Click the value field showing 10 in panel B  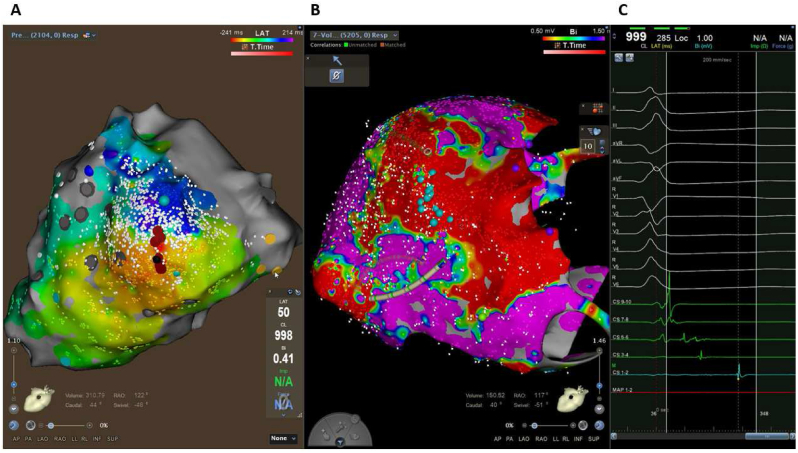(588, 146)
